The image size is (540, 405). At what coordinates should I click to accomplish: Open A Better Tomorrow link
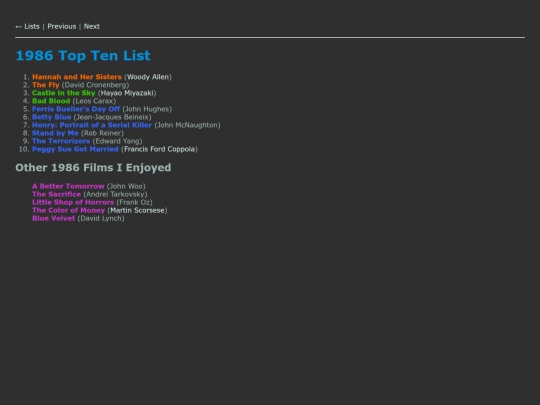point(68,186)
